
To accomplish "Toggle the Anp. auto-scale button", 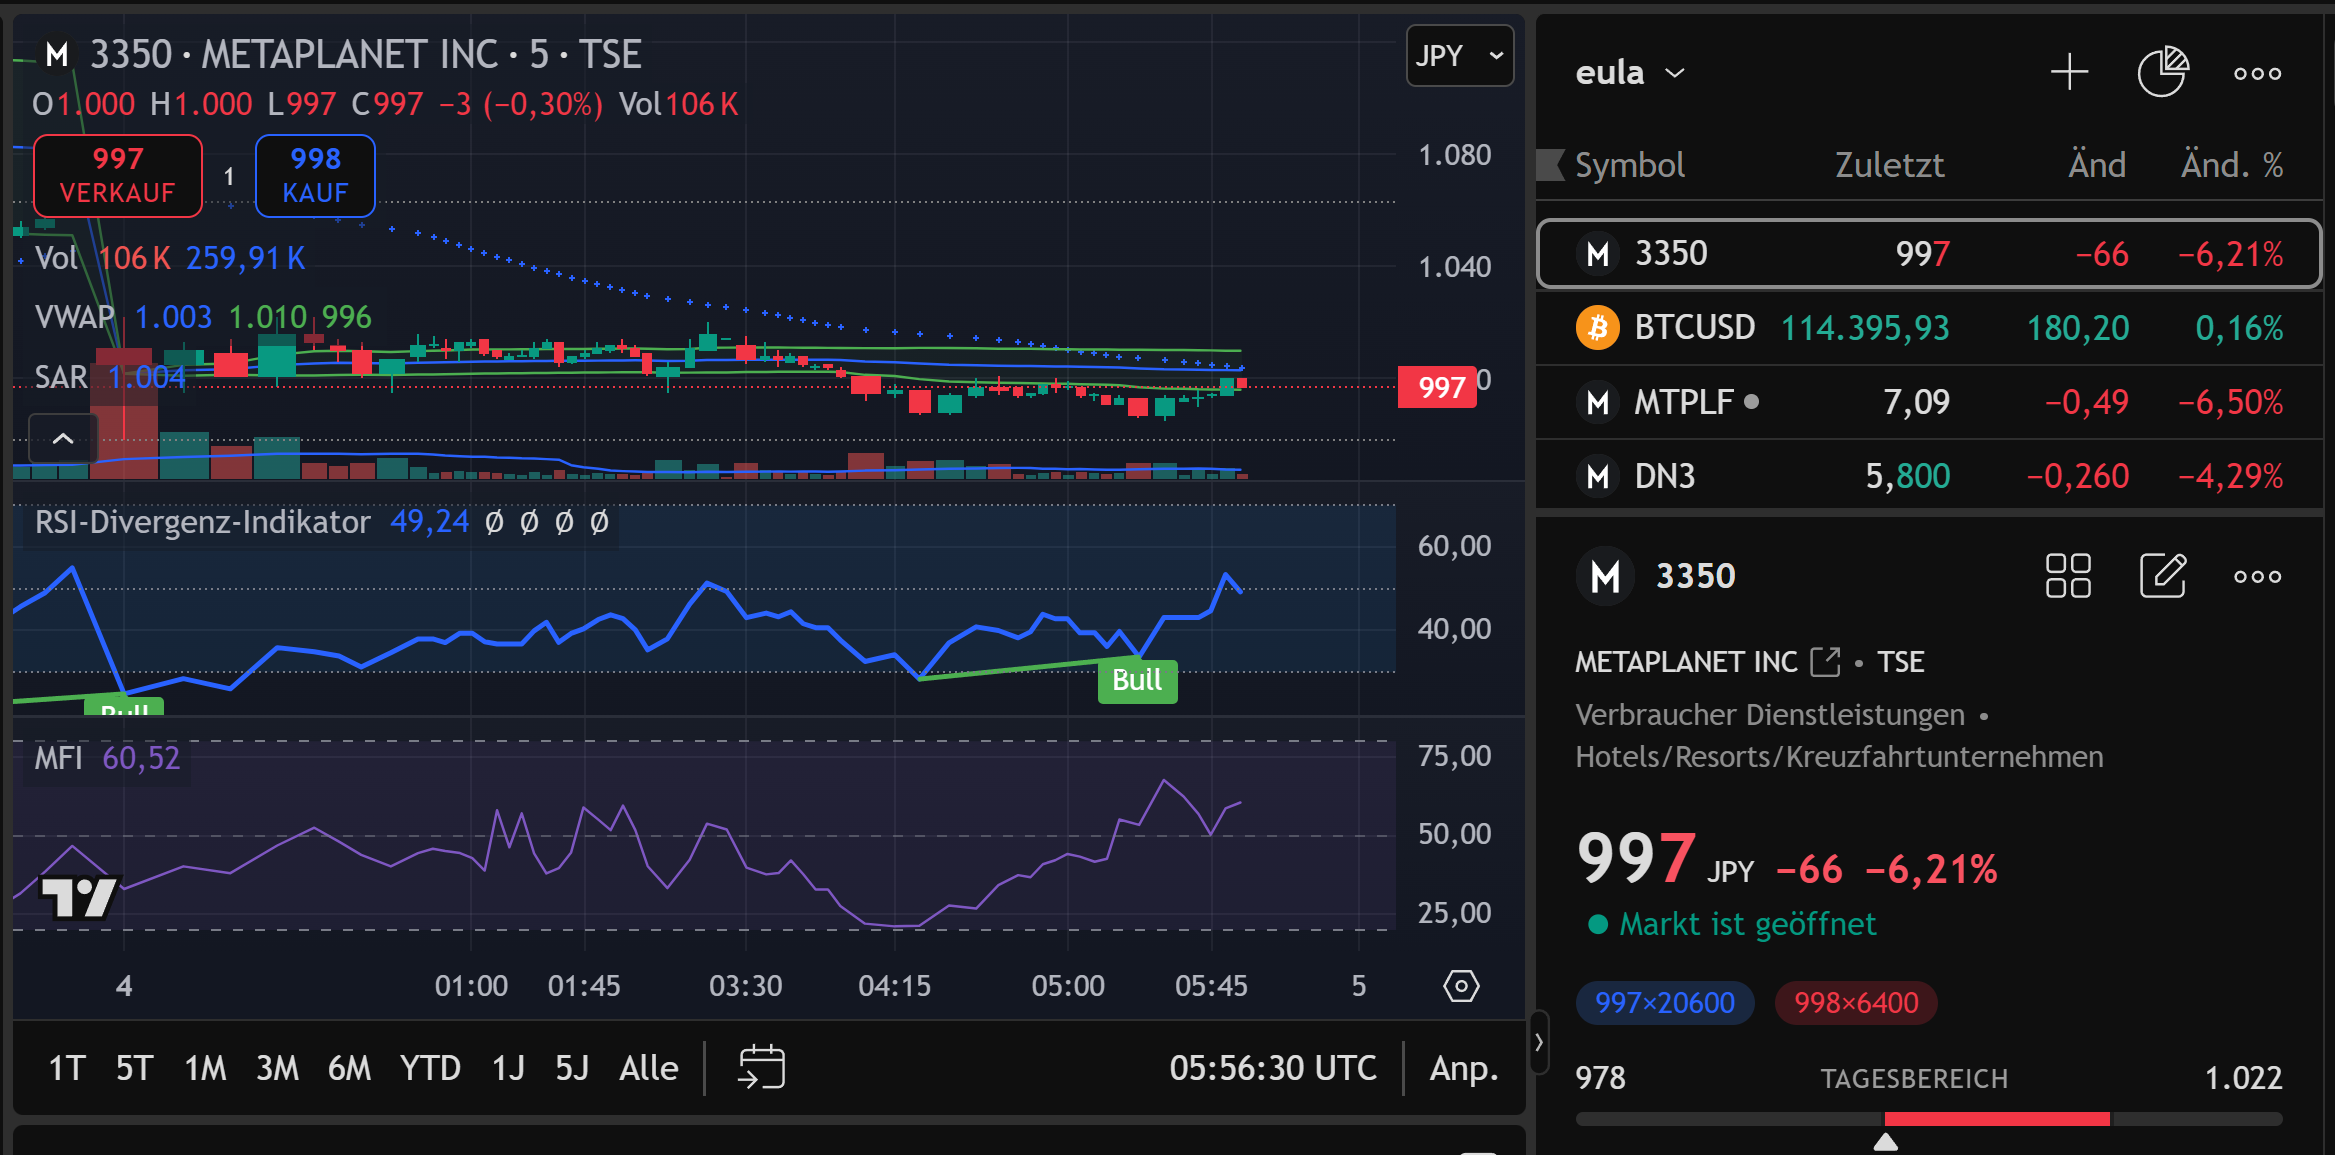I will tap(1464, 1068).
